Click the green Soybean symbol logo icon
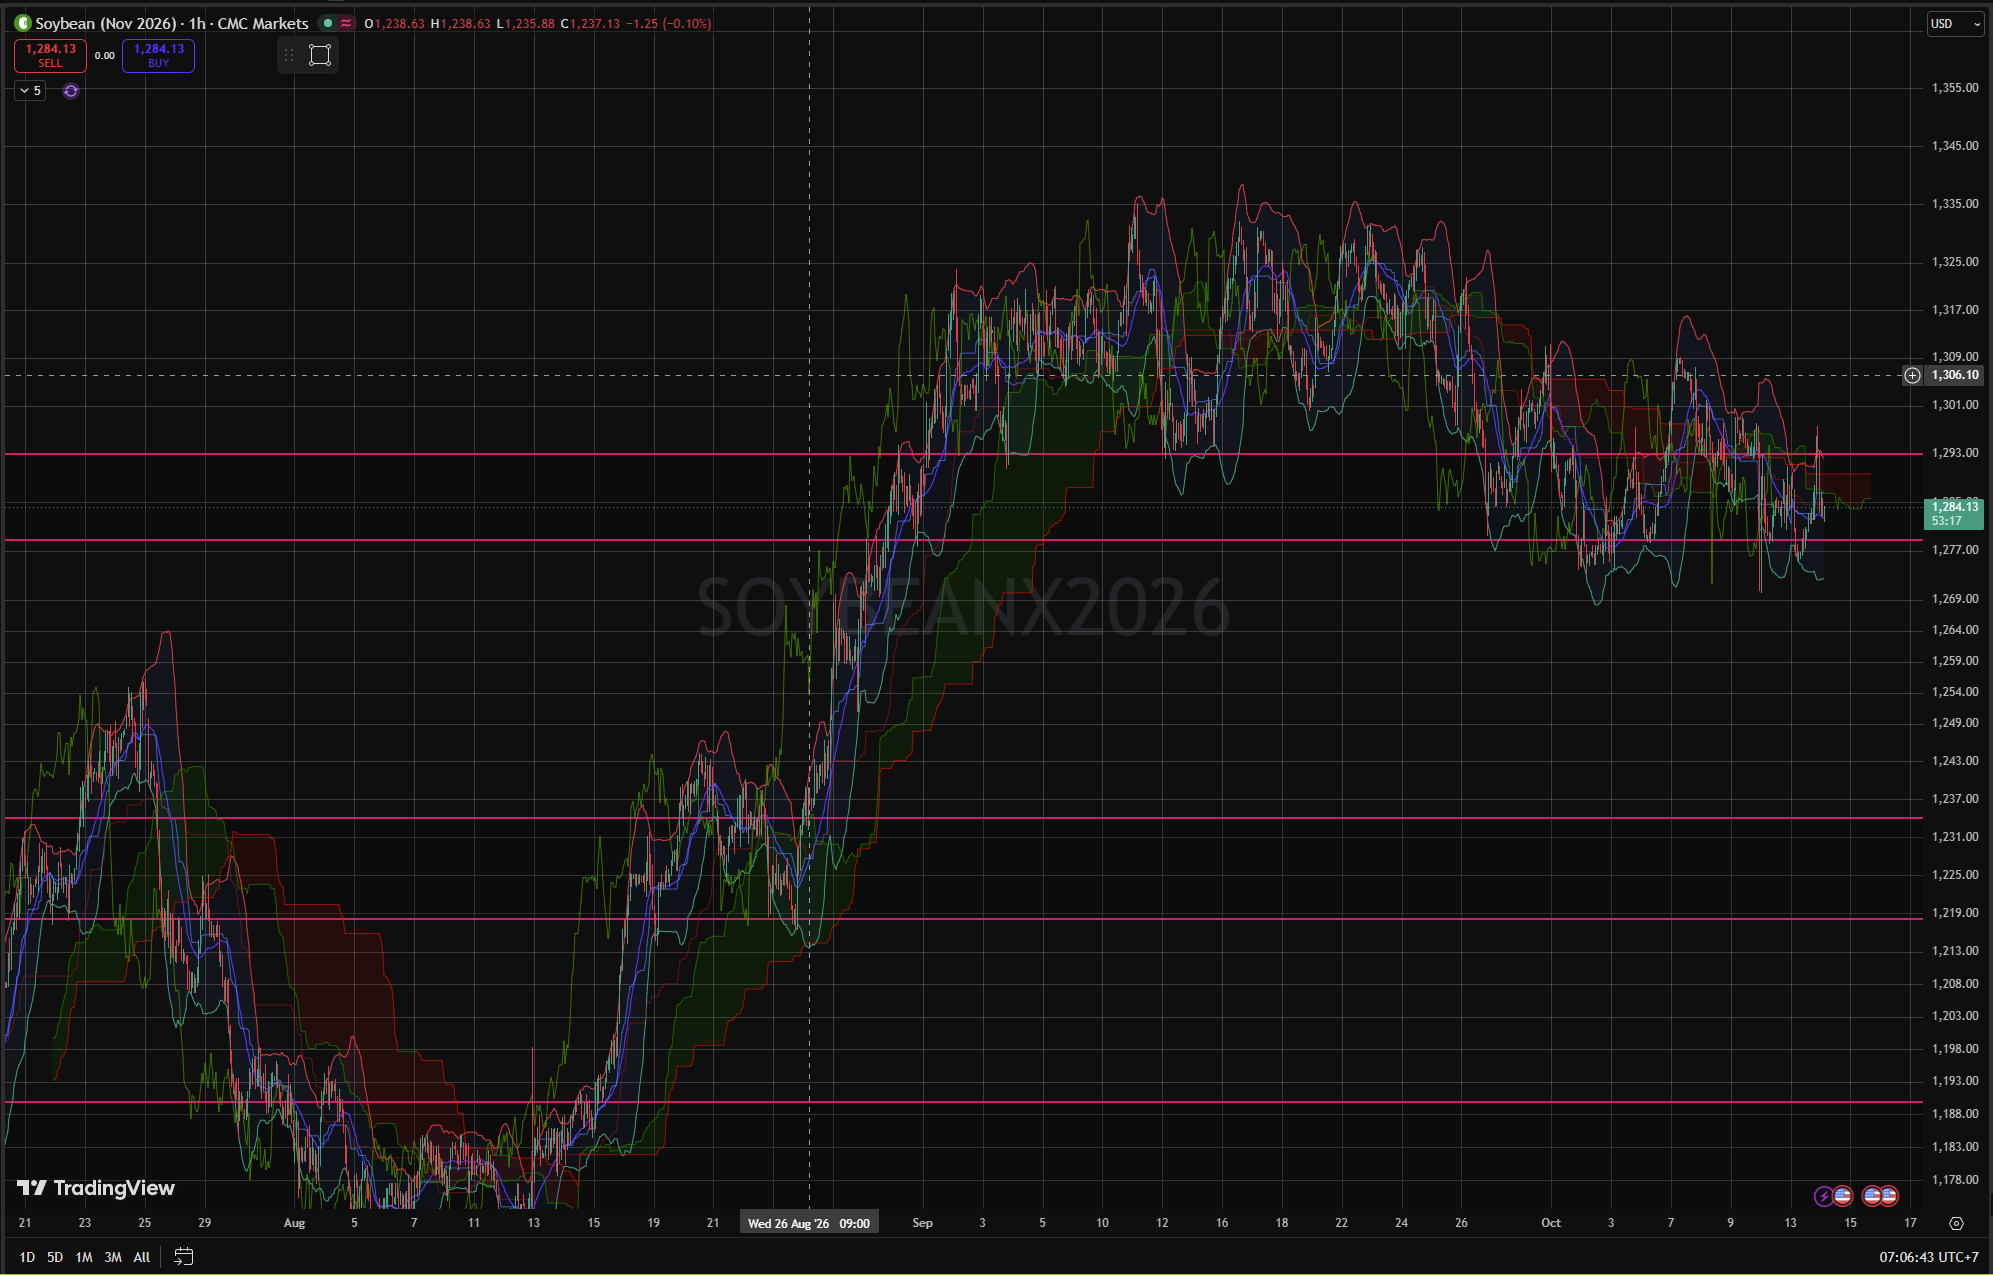The width and height of the screenshot is (1993, 1275). [x=22, y=23]
